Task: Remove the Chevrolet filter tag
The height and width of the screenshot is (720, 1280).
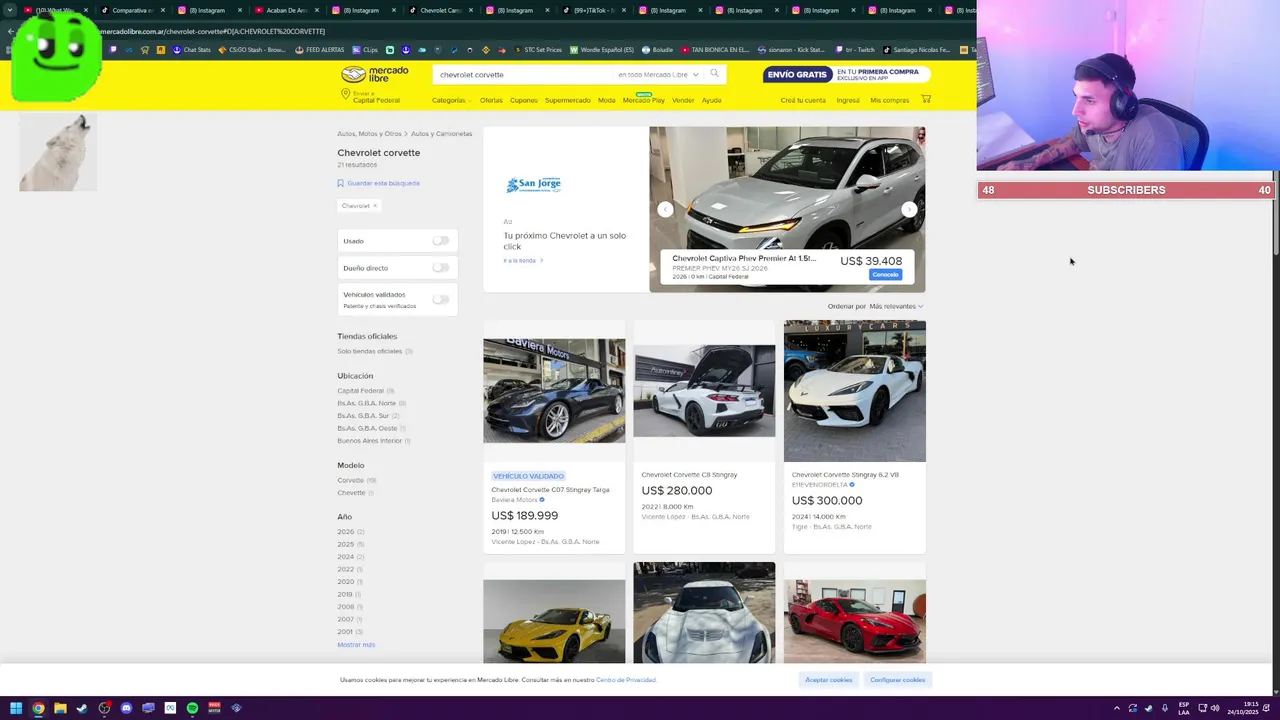Action: tap(375, 206)
